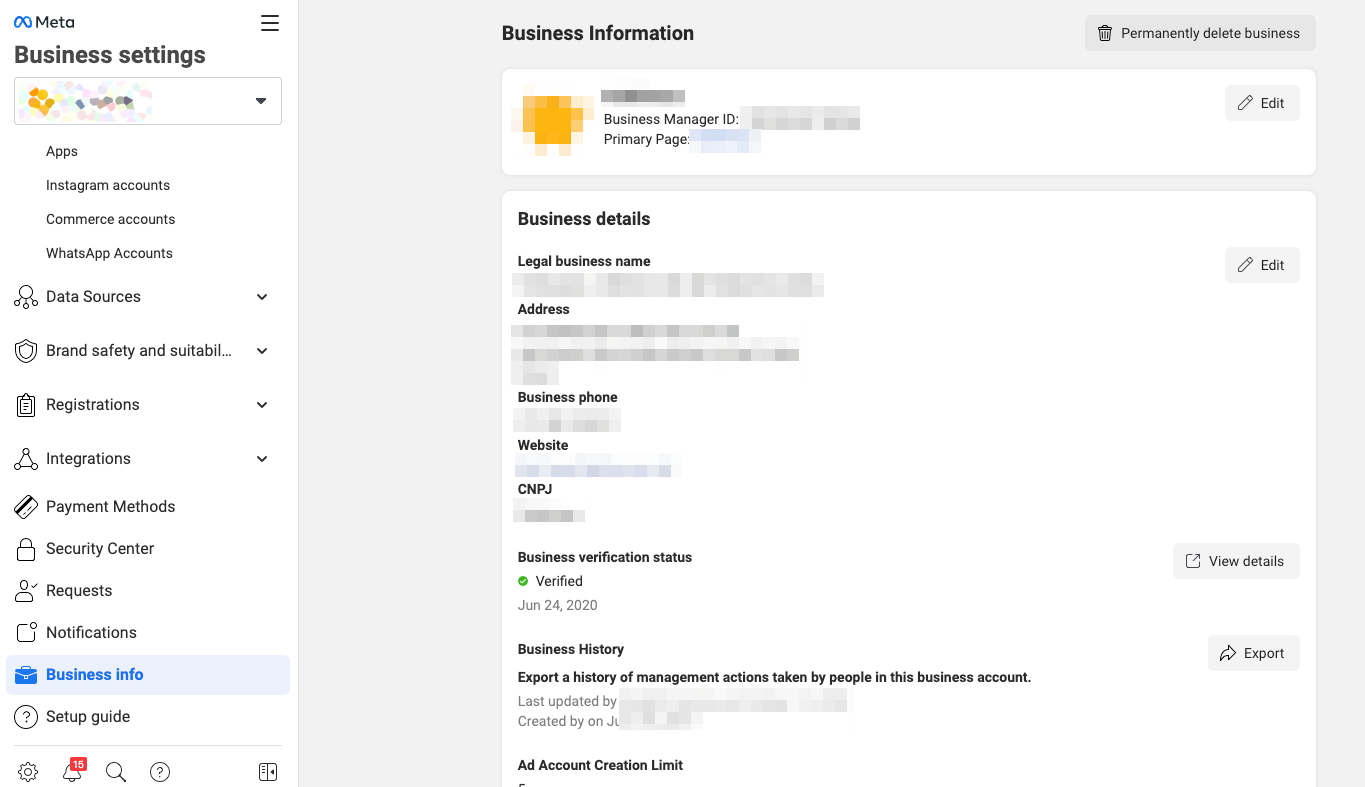
Task: Click the Legal business name label
Action: [584, 261]
